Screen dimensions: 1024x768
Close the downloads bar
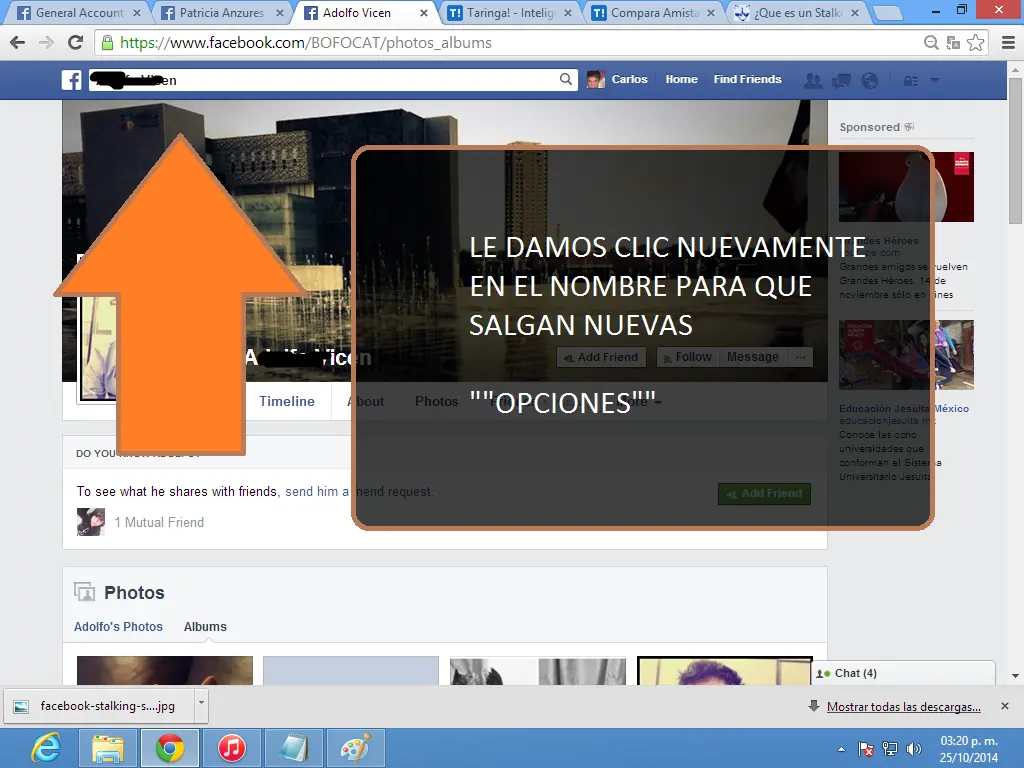1005,706
